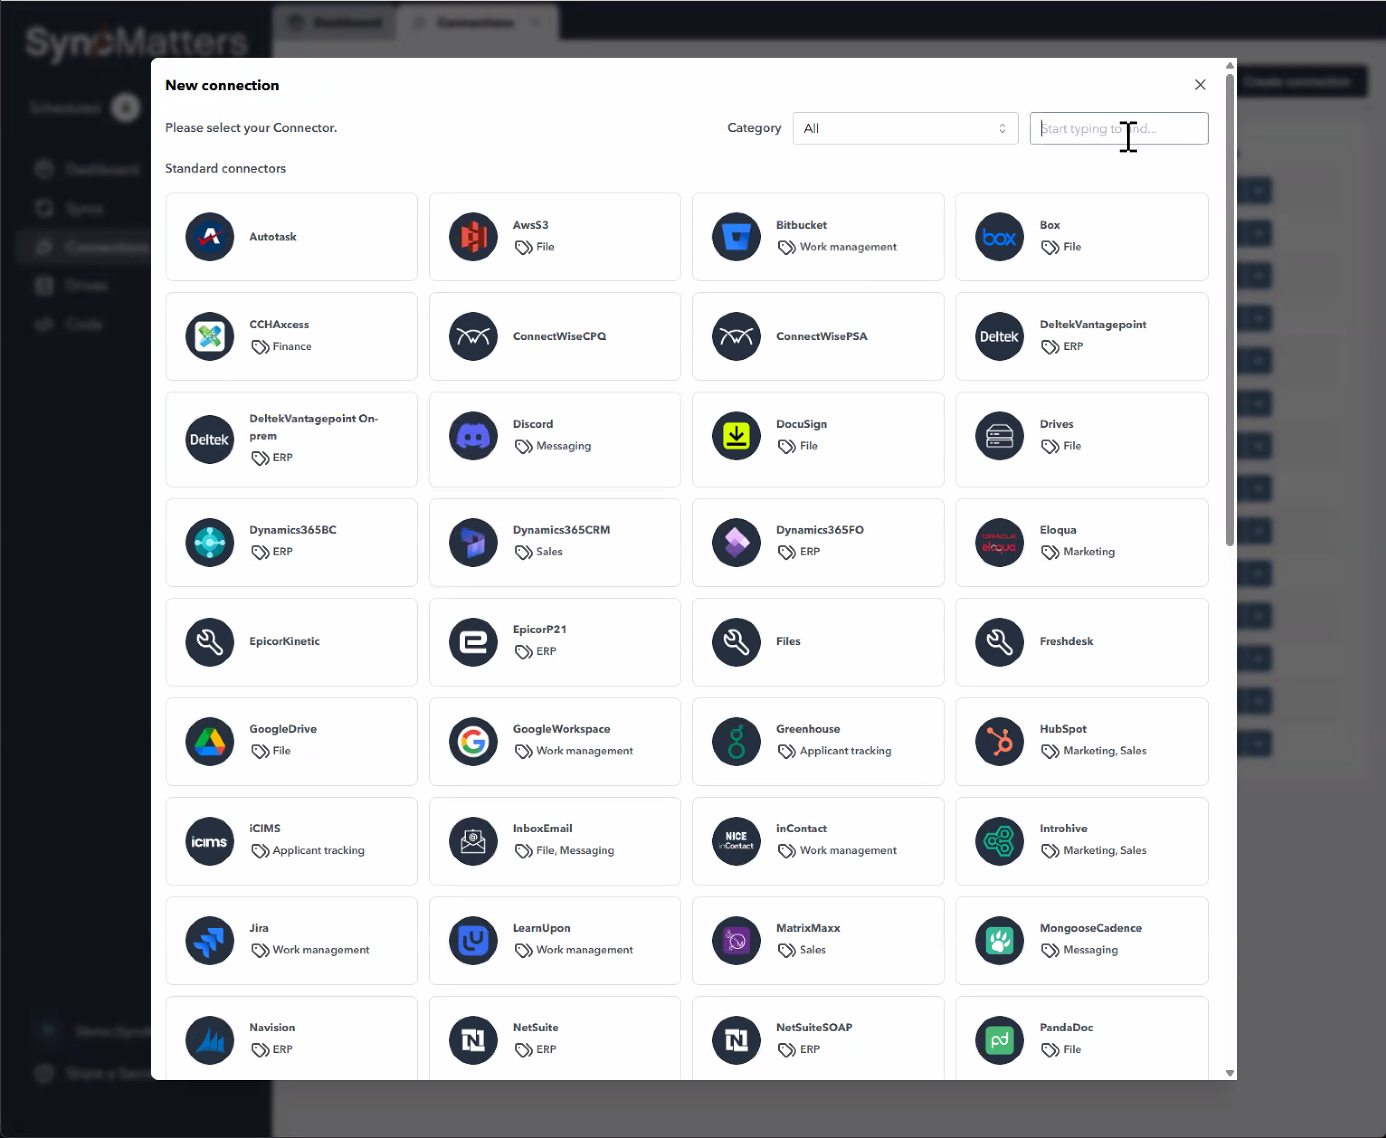The height and width of the screenshot is (1138, 1386).
Task: Choose the NetSuiteSOAP logo icon
Action: coord(736,1040)
